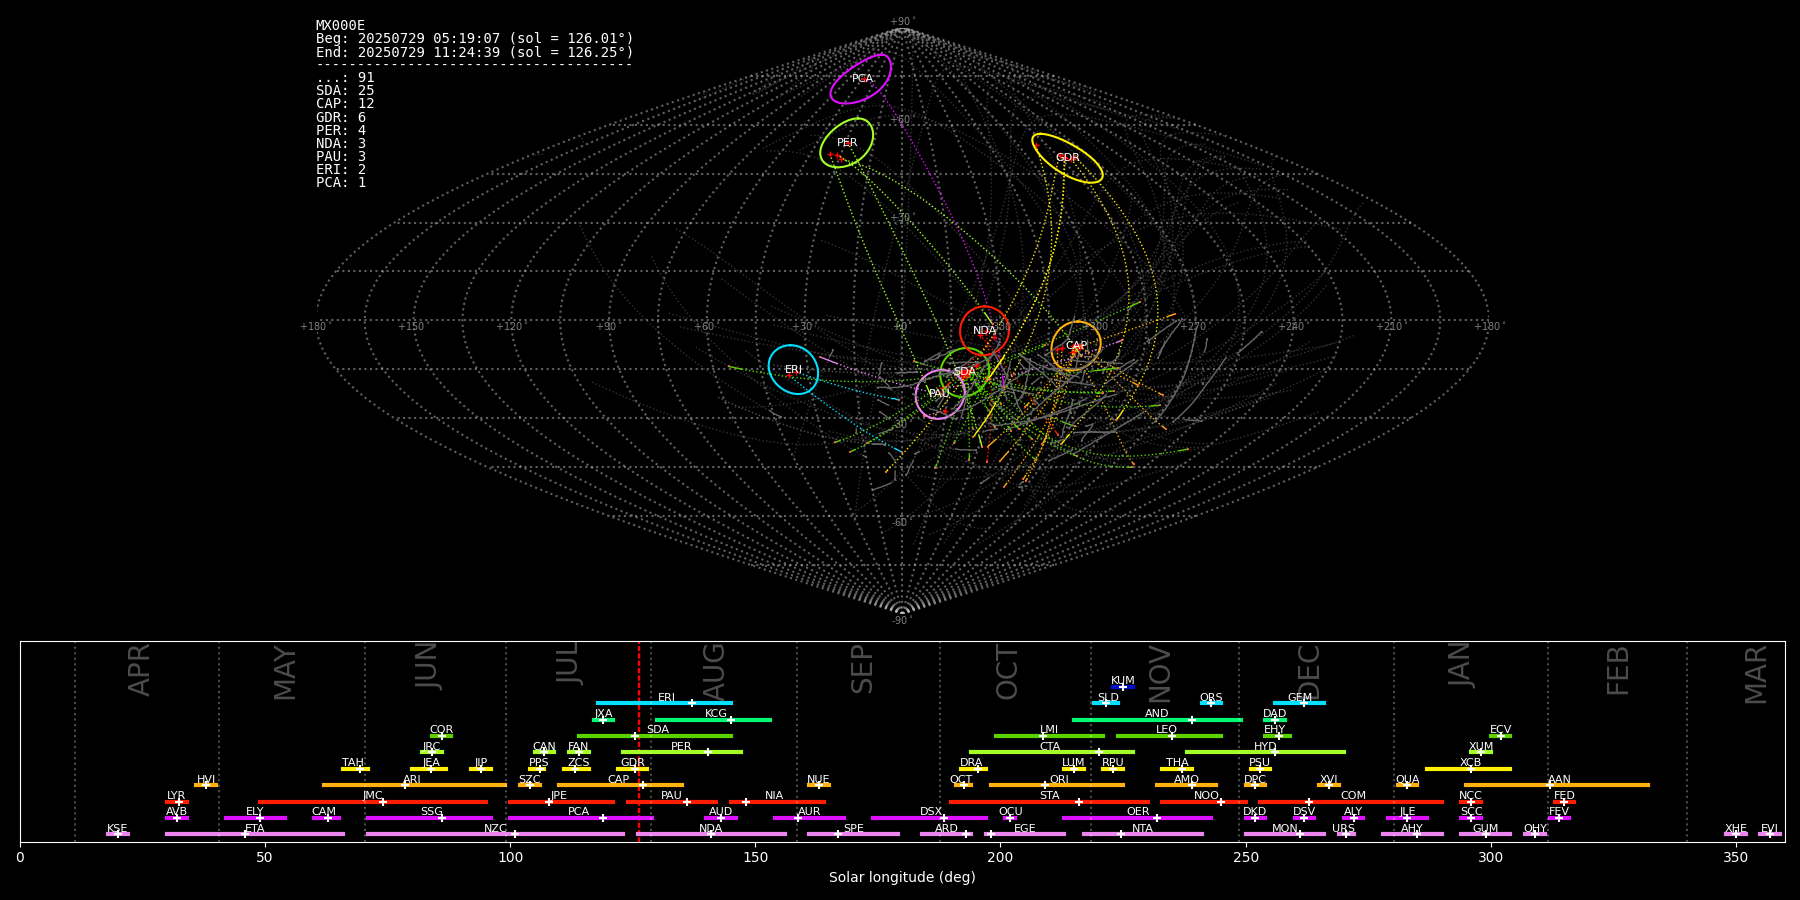
Task: Select the AAN shower bar in timeline
Action: click(1557, 785)
